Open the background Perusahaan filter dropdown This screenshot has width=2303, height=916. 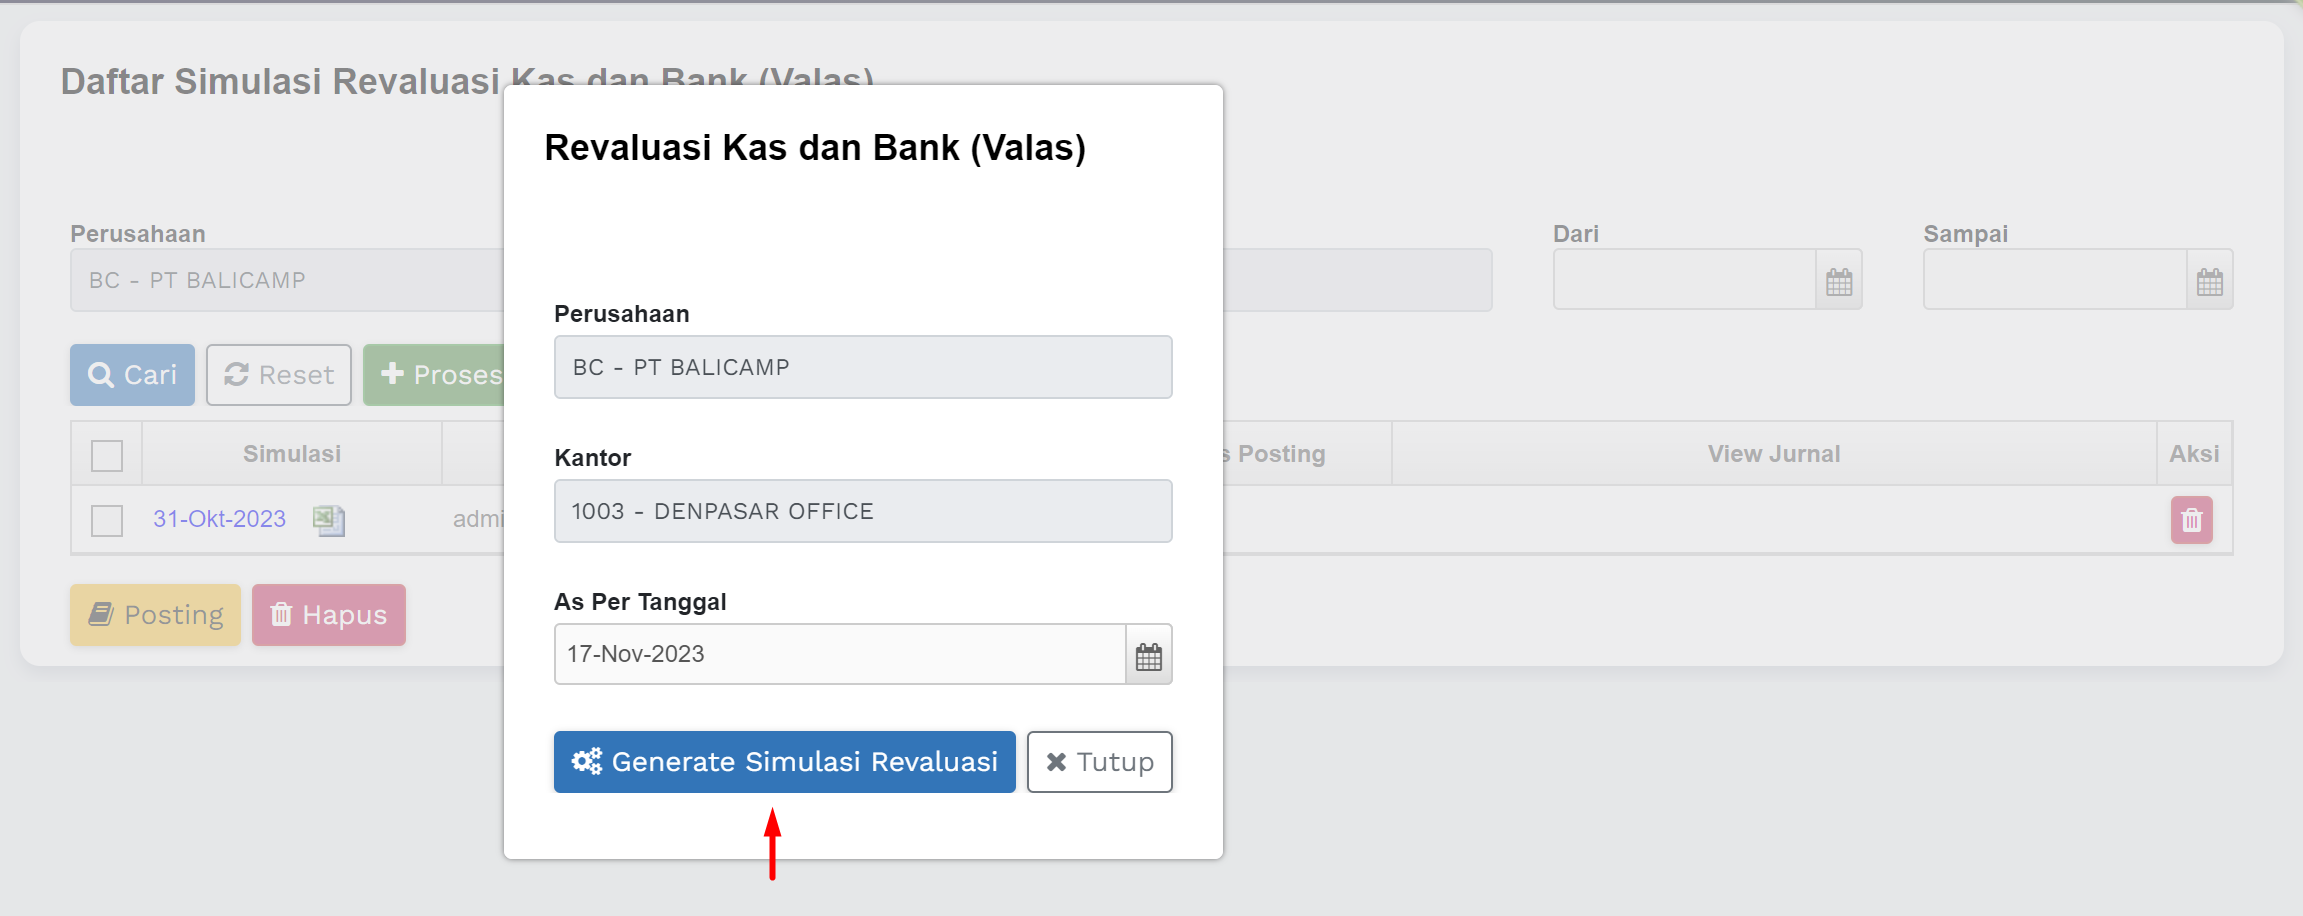(286, 281)
